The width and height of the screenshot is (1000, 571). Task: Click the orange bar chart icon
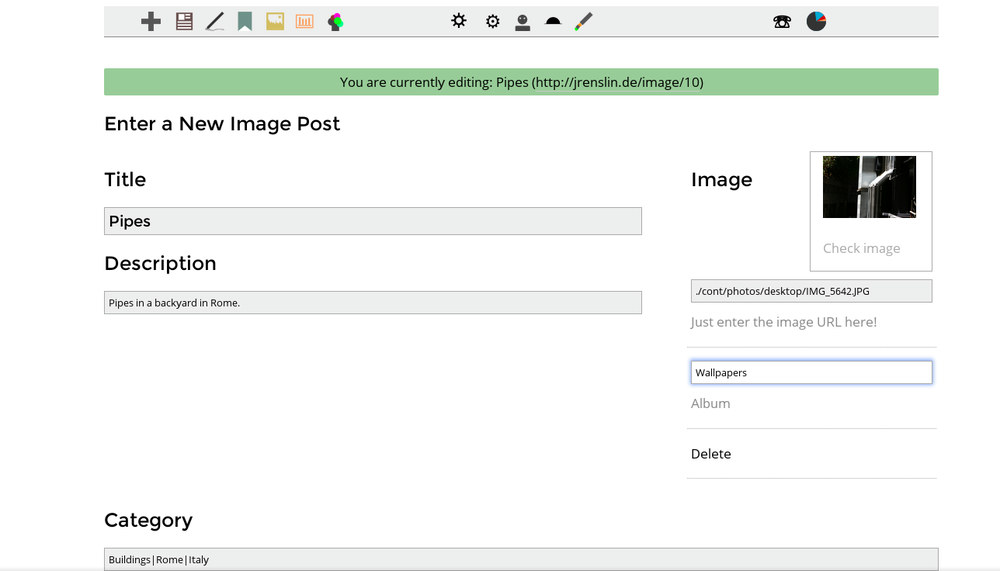[x=305, y=21]
